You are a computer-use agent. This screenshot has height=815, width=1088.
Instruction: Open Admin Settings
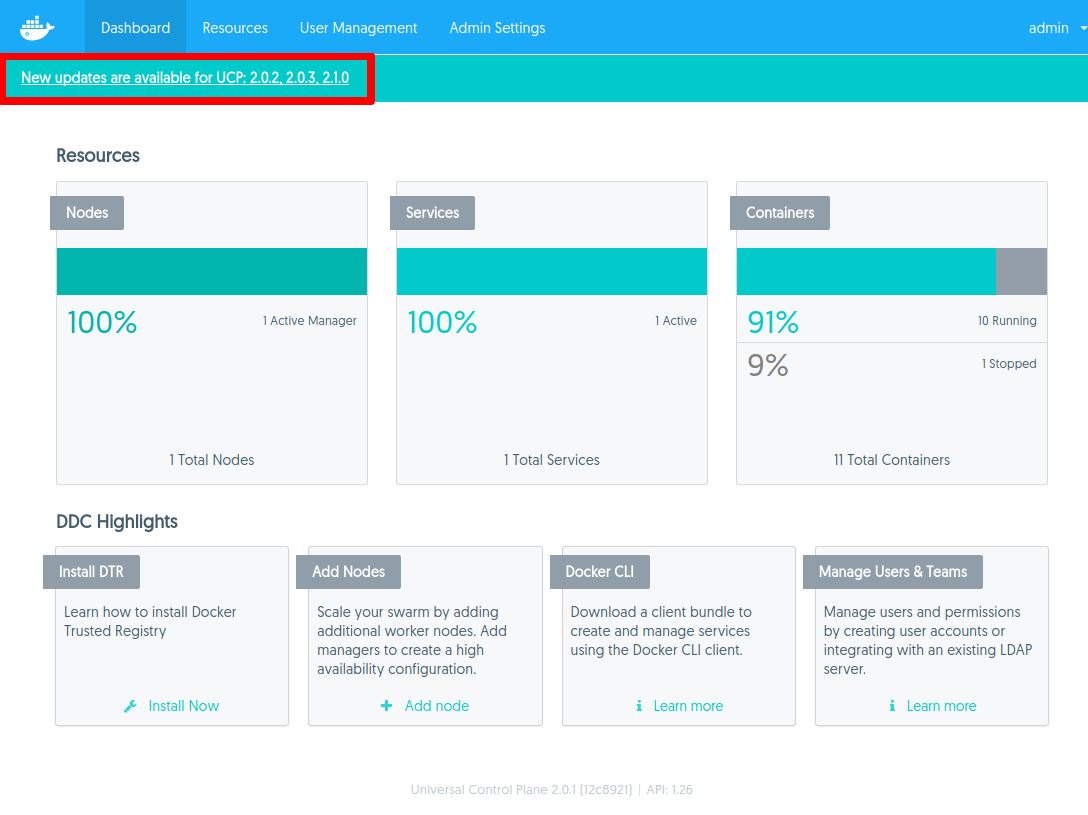click(497, 28)
